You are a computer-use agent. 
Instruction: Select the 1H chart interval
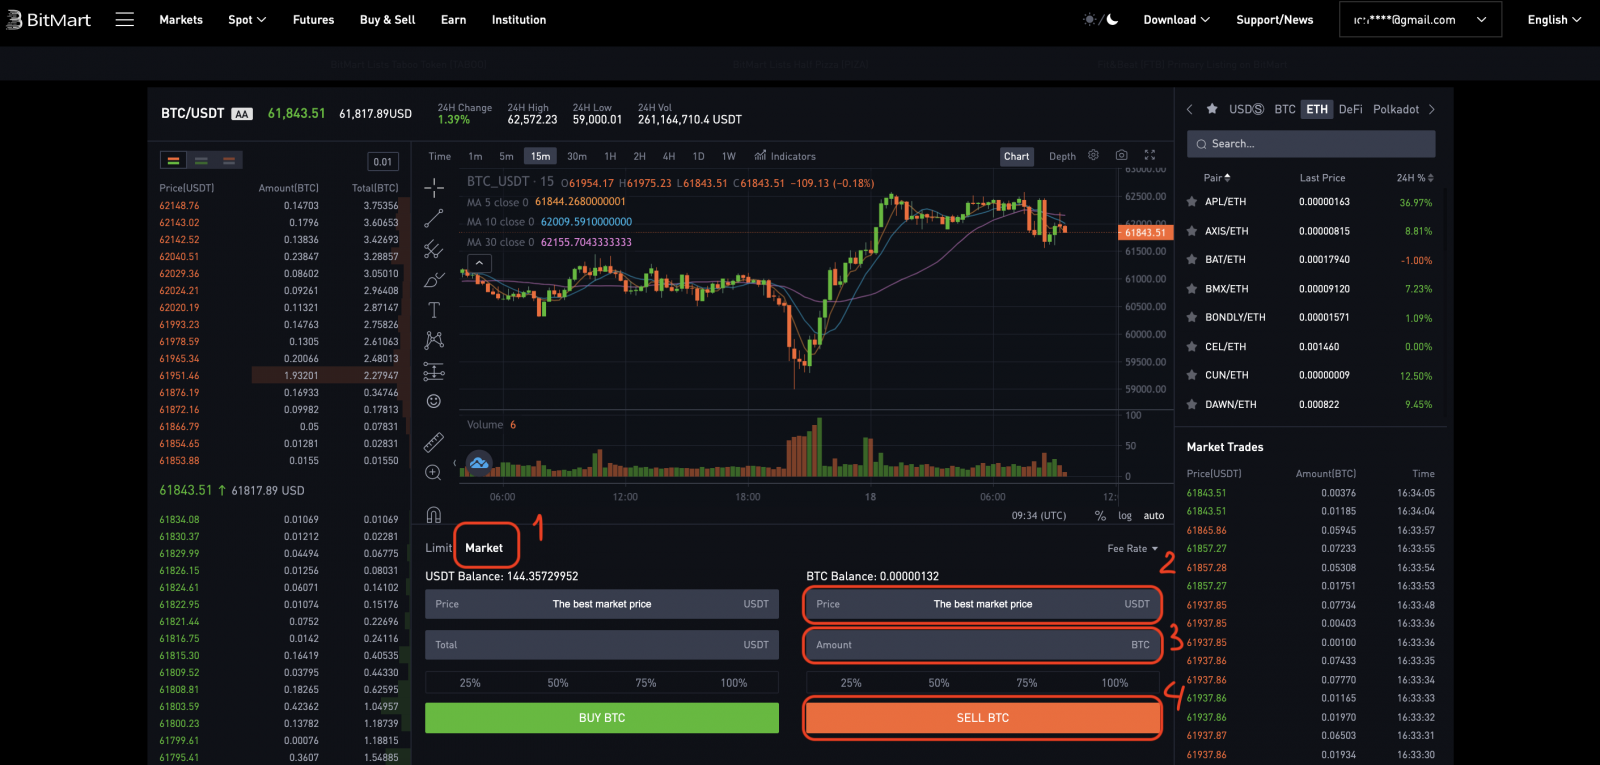pyautogui.click(x=610, y=156)
